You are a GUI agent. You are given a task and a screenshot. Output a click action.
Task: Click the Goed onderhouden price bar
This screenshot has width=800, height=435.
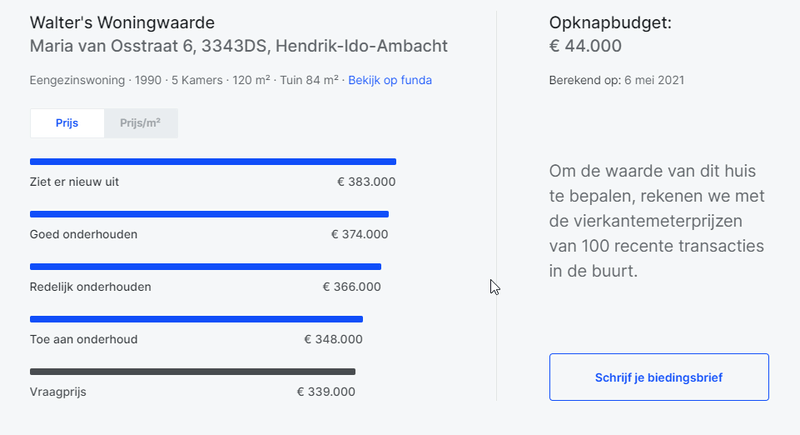coord(209,214)
